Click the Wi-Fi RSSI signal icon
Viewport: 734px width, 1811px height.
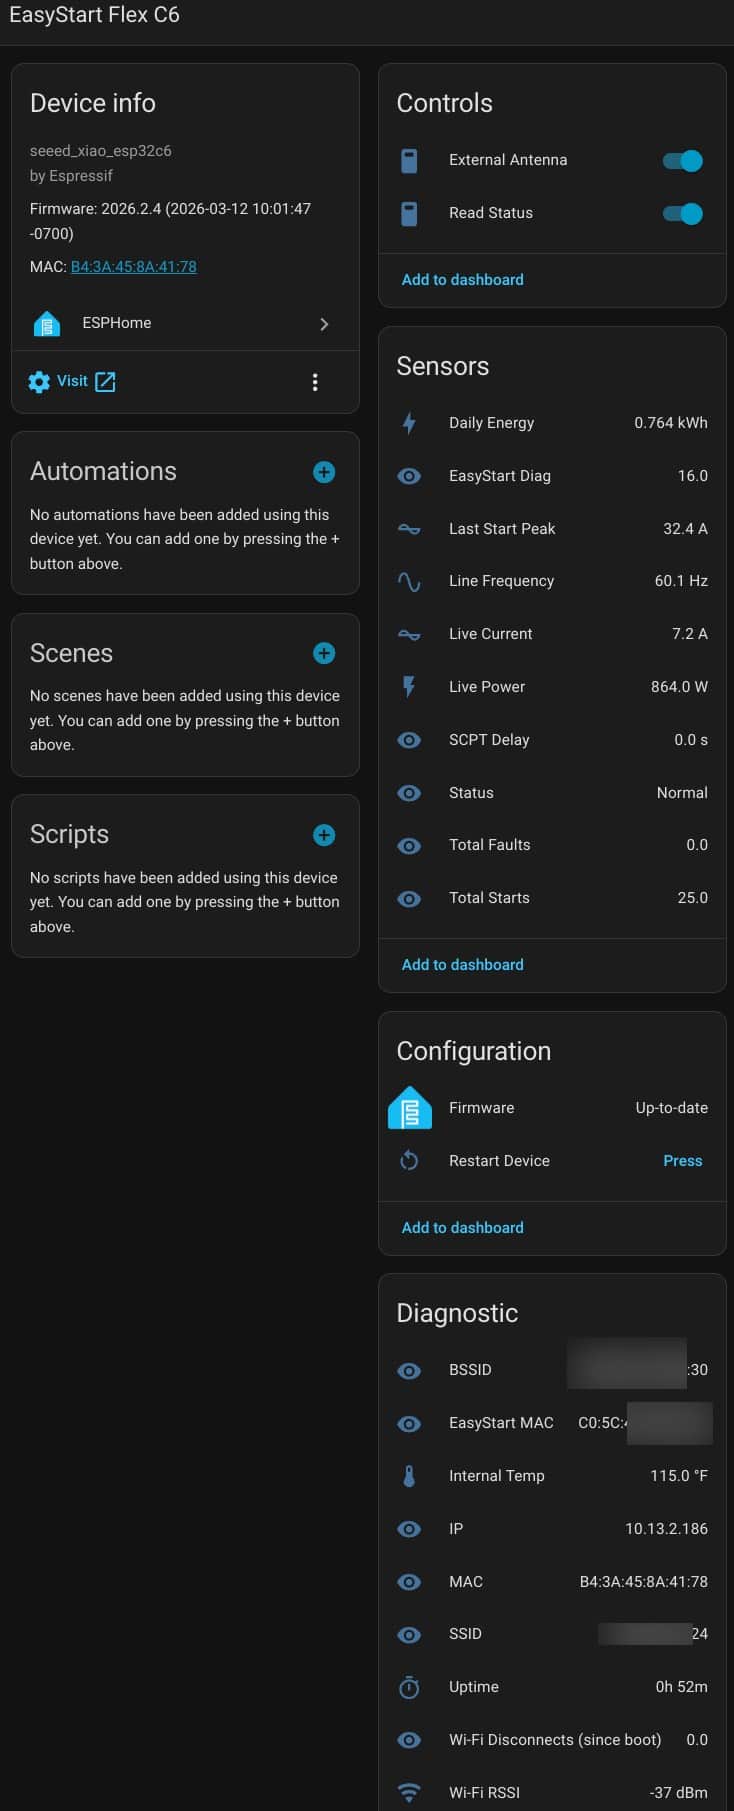click(409, 1792)
